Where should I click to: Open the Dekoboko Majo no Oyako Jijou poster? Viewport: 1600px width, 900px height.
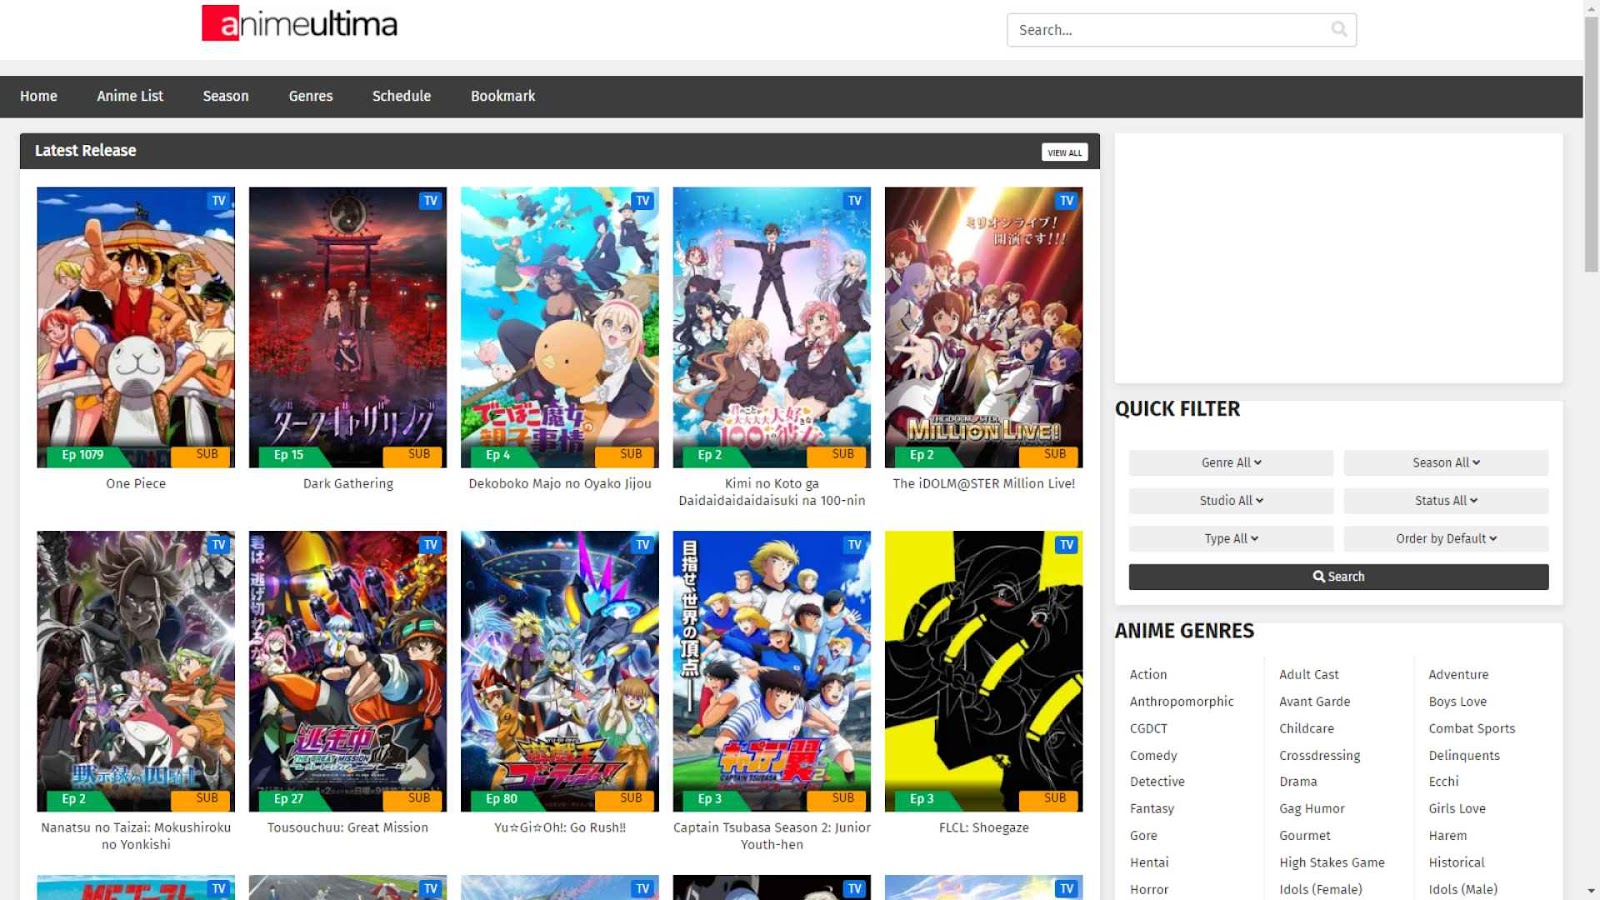click(x=560, y=327)
